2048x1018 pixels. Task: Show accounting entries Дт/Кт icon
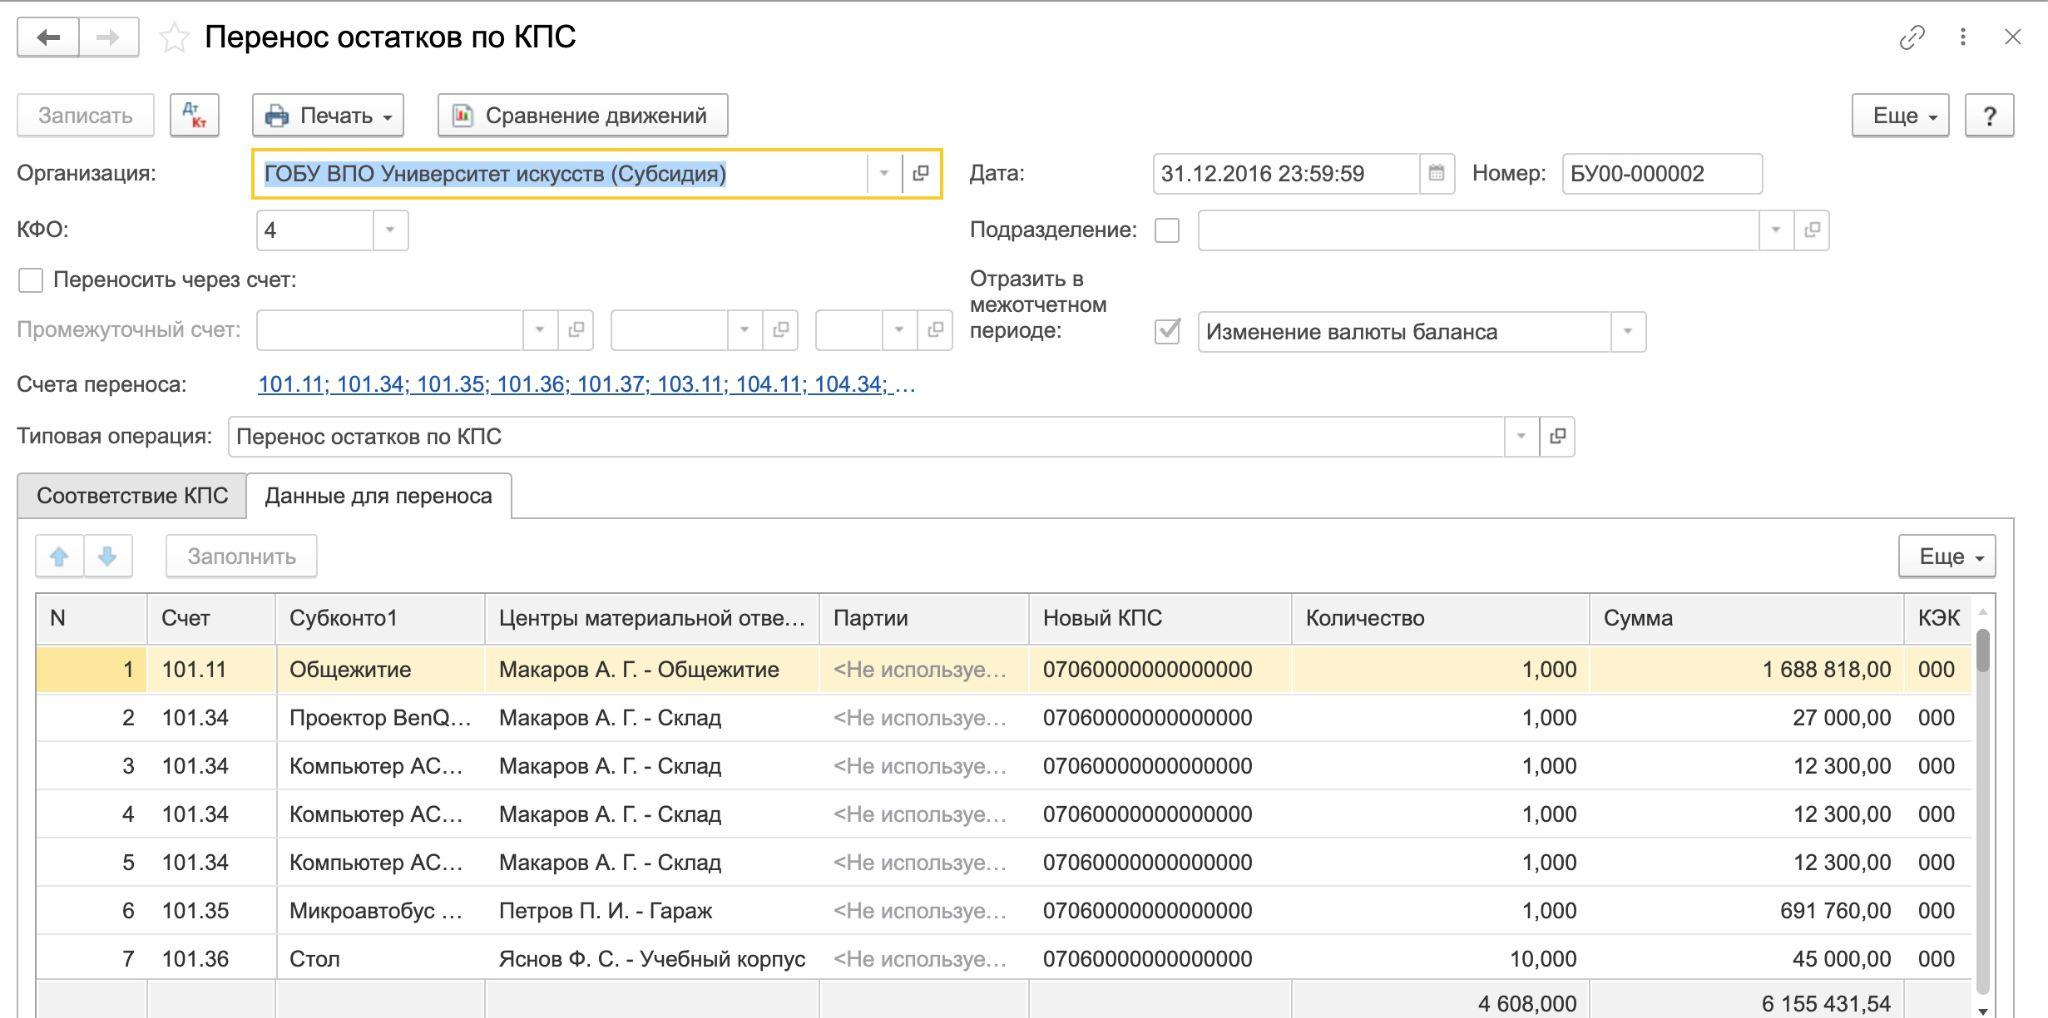[195, 115]
